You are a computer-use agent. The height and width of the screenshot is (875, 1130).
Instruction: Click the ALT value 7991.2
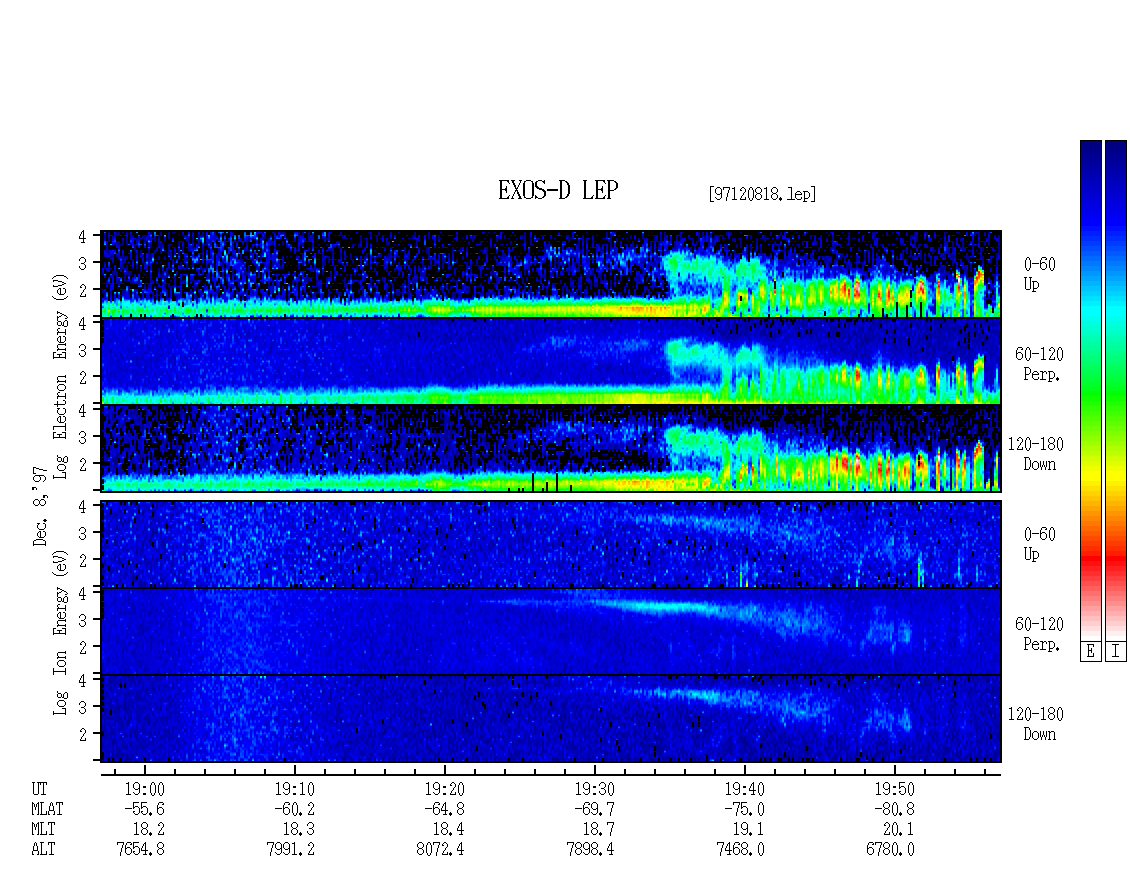pyautogui.click(x=290, y=850)
